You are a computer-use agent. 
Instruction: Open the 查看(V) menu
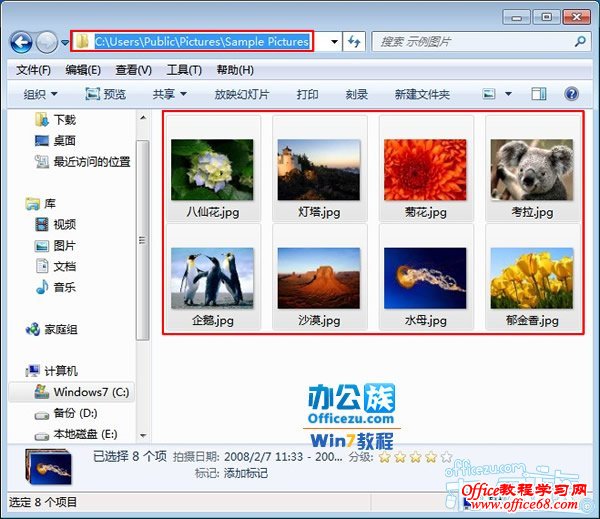(134, 70)
